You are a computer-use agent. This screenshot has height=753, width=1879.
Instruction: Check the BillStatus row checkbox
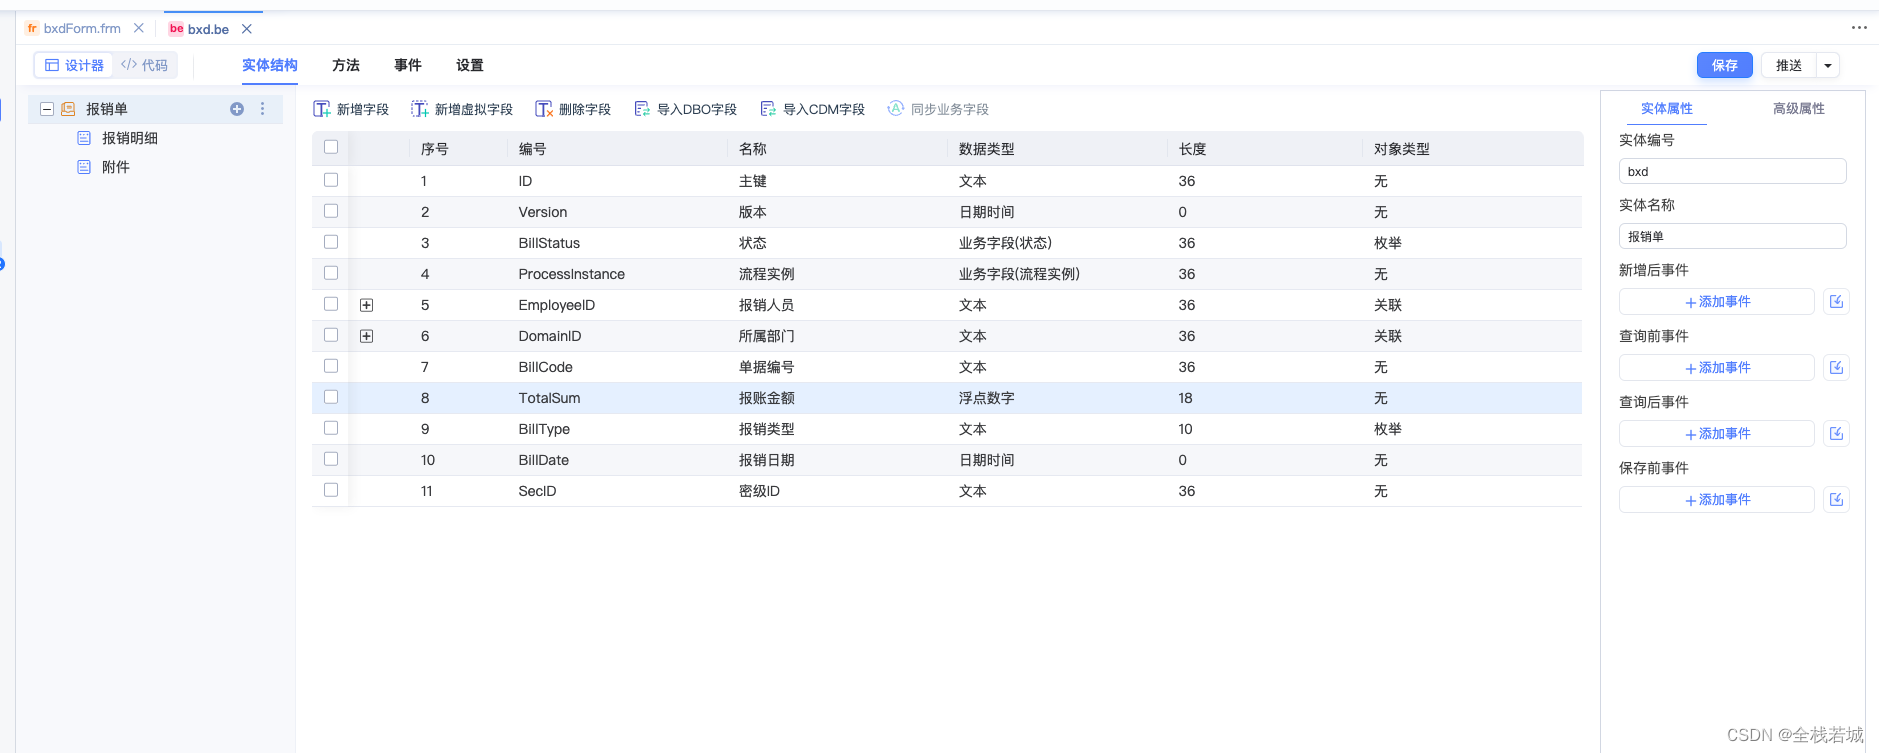tap(331, 242)
